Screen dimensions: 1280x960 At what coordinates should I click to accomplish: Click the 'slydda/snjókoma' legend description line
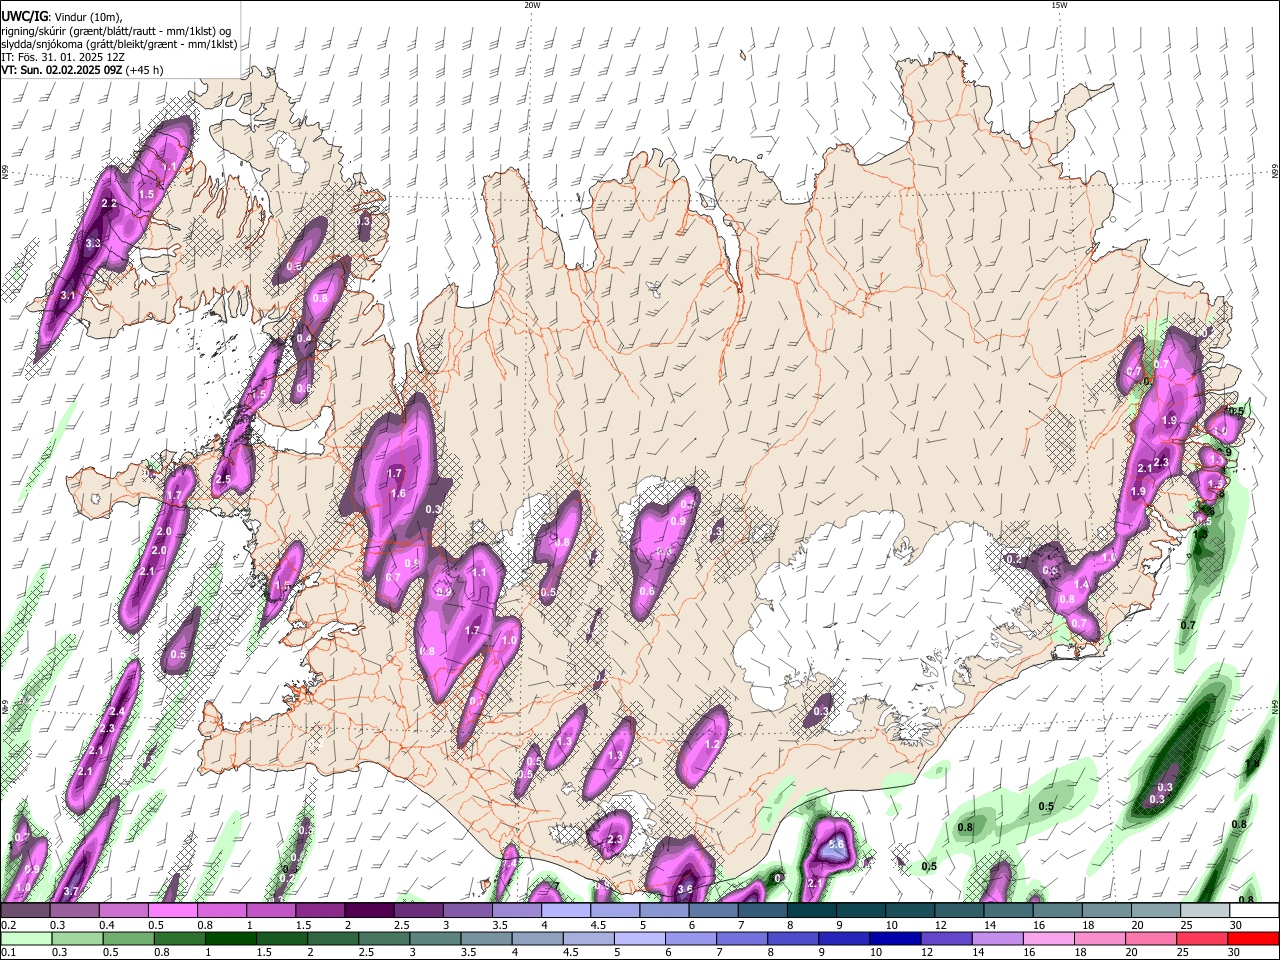(x=119, y=44)
